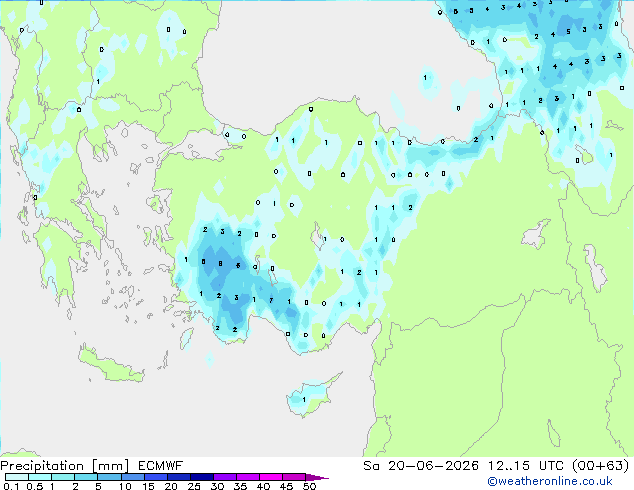Click the 10–15 mm legend swatch
Image resolution: width=634 pixels, height=490 pixels.
pyautogui.click(x=133, y=477)
